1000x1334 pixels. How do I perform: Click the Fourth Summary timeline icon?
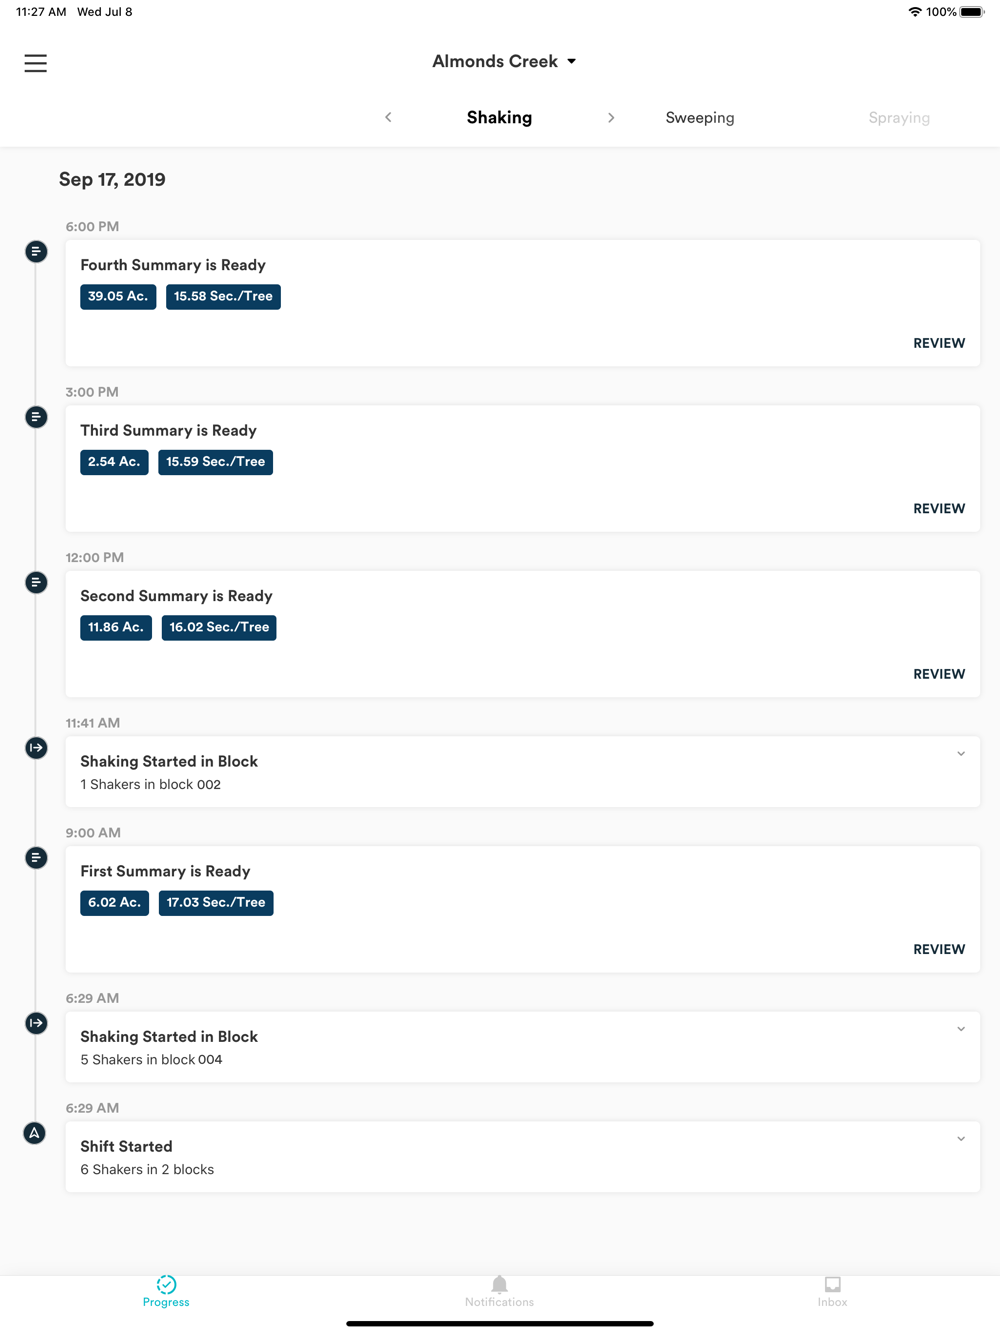[x=36, y=251]
